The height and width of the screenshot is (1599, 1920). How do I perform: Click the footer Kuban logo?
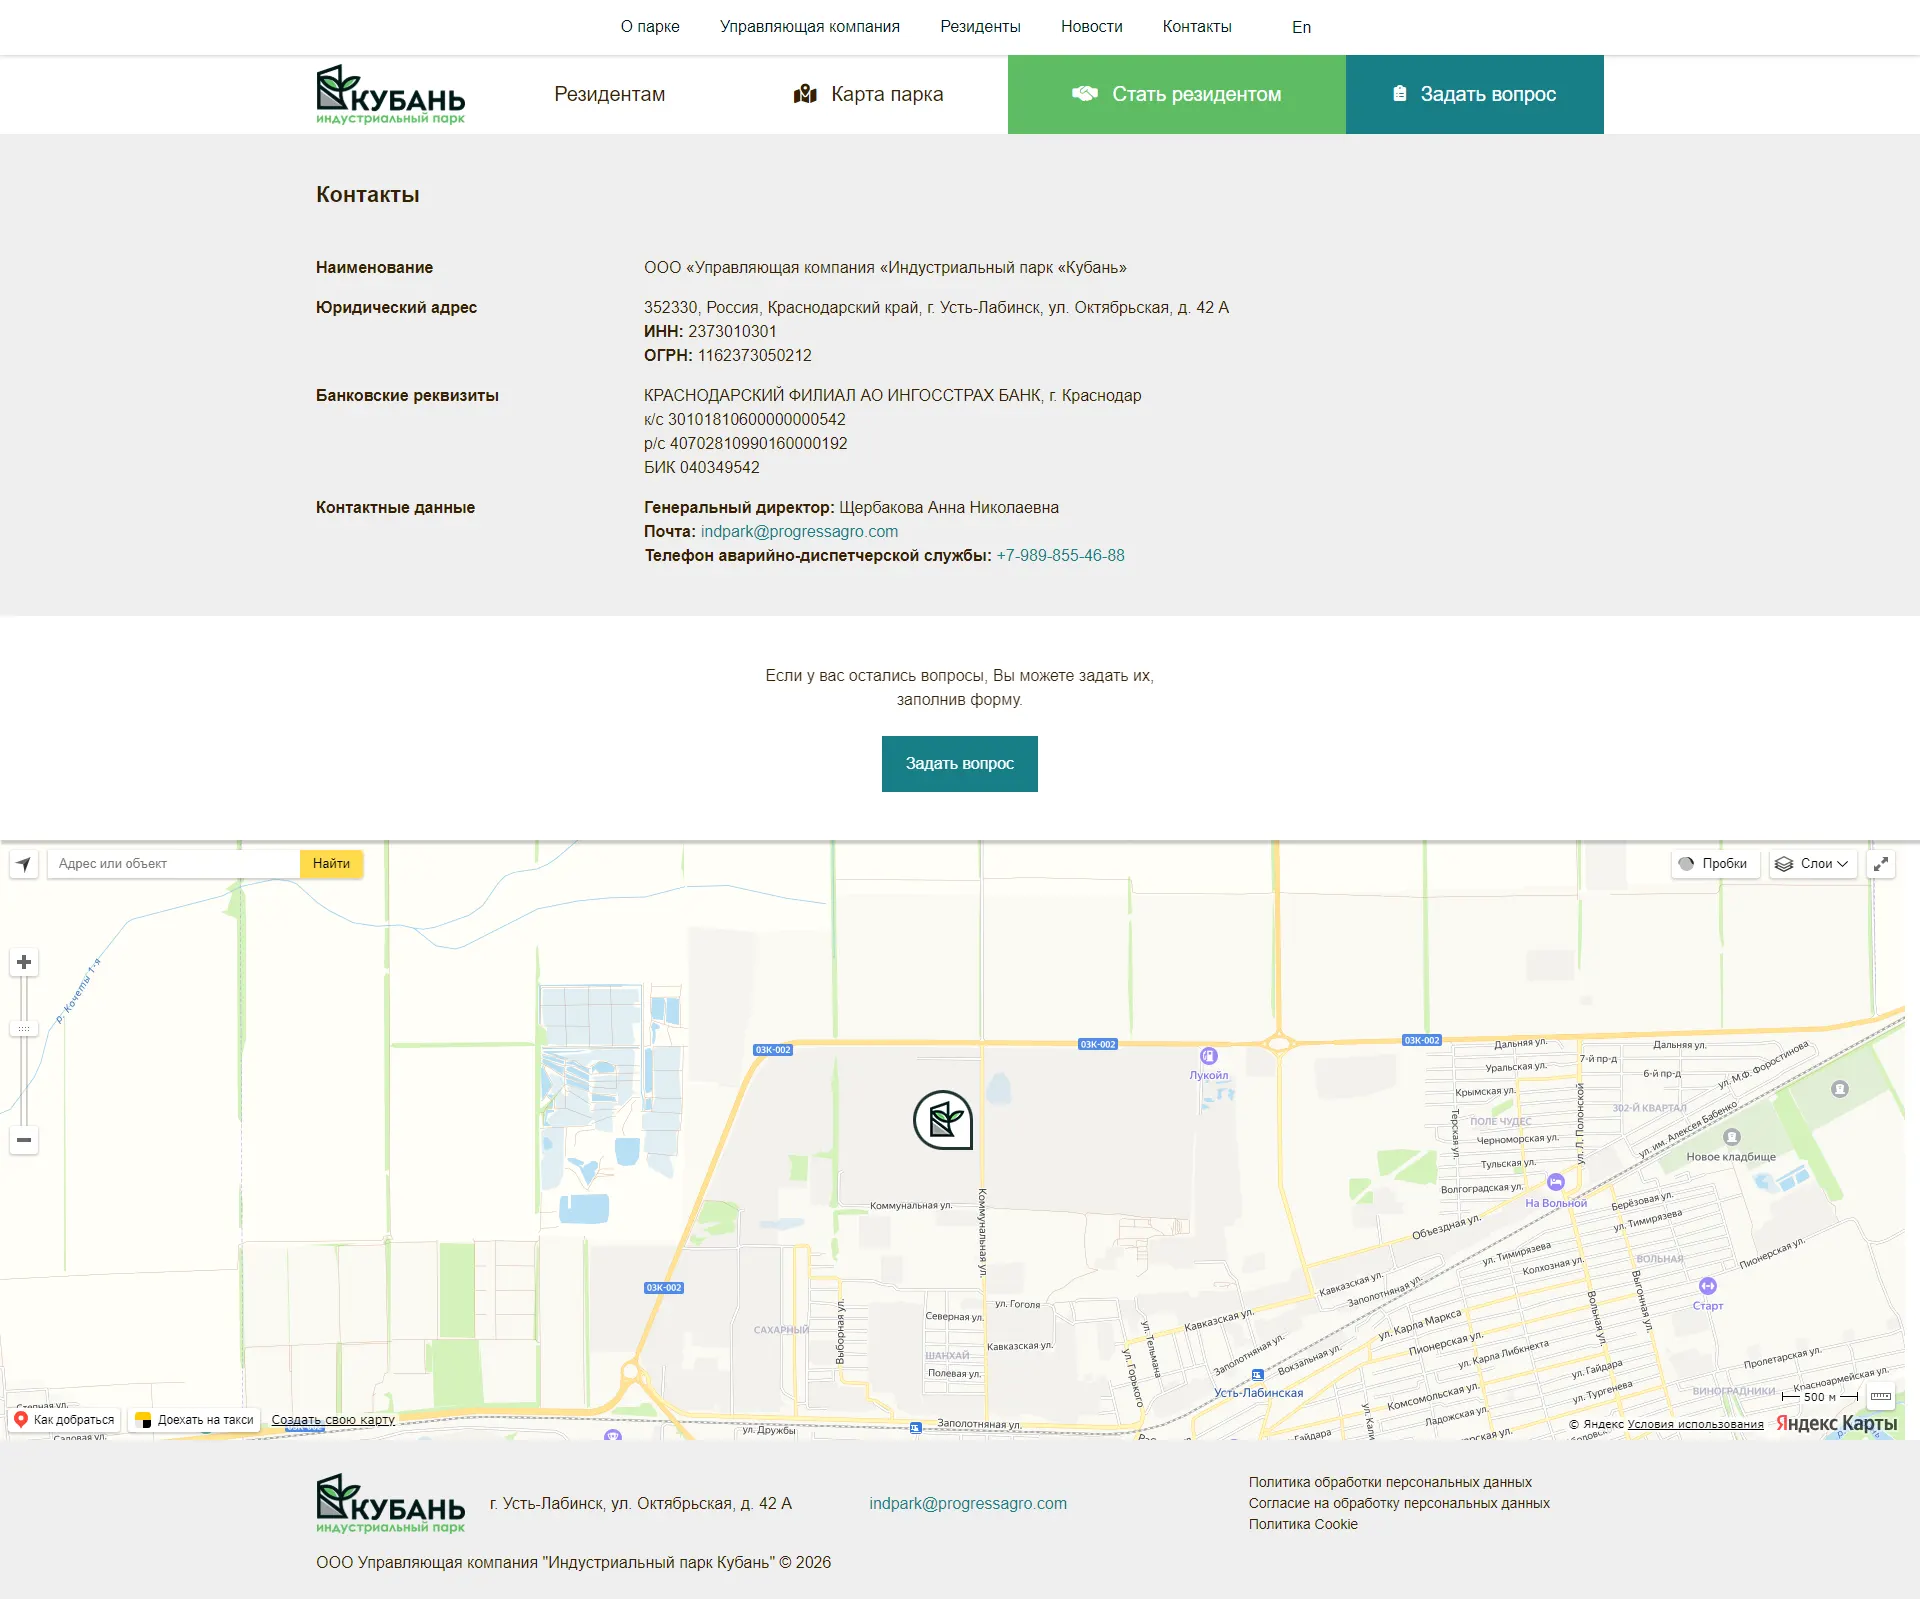pos(391,1504)
